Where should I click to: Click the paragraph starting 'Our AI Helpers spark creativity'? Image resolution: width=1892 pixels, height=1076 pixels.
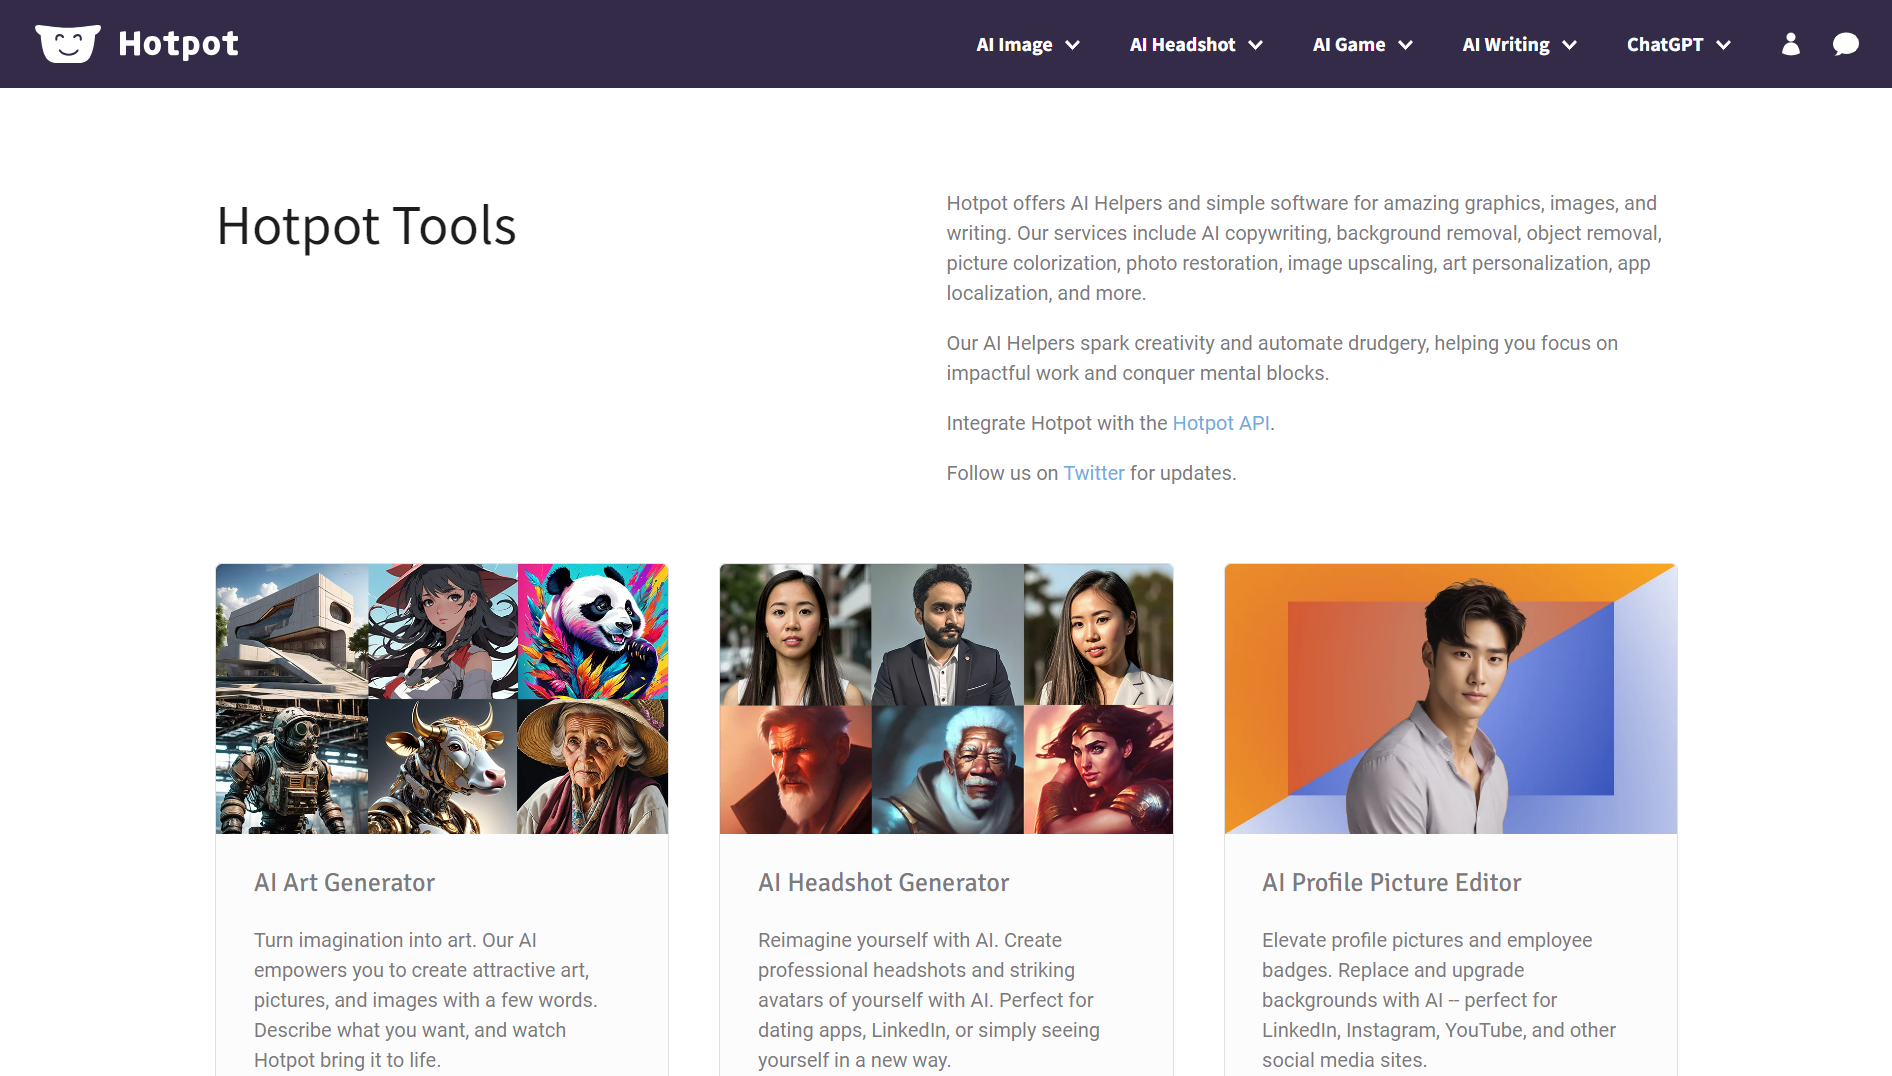(1282, 358)
